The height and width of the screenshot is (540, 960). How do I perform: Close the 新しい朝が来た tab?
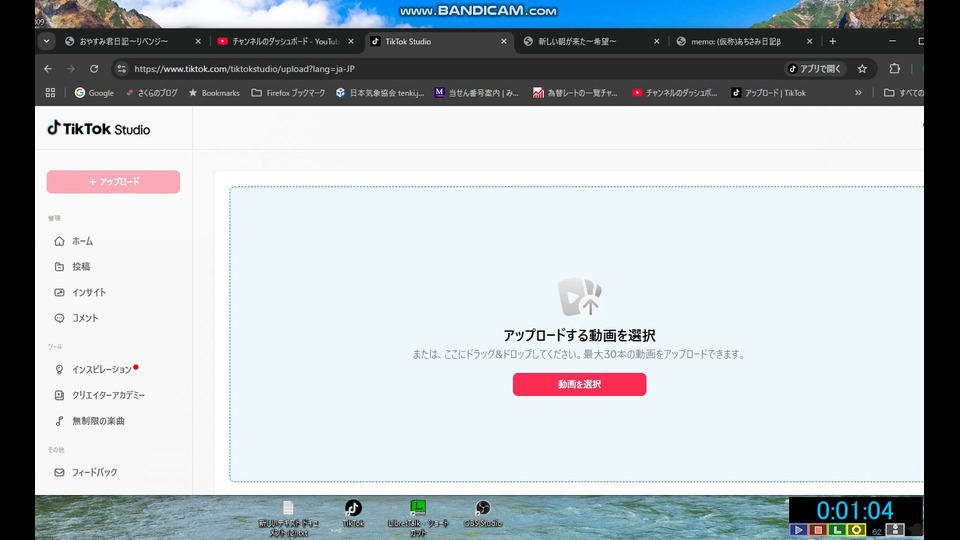656,42
